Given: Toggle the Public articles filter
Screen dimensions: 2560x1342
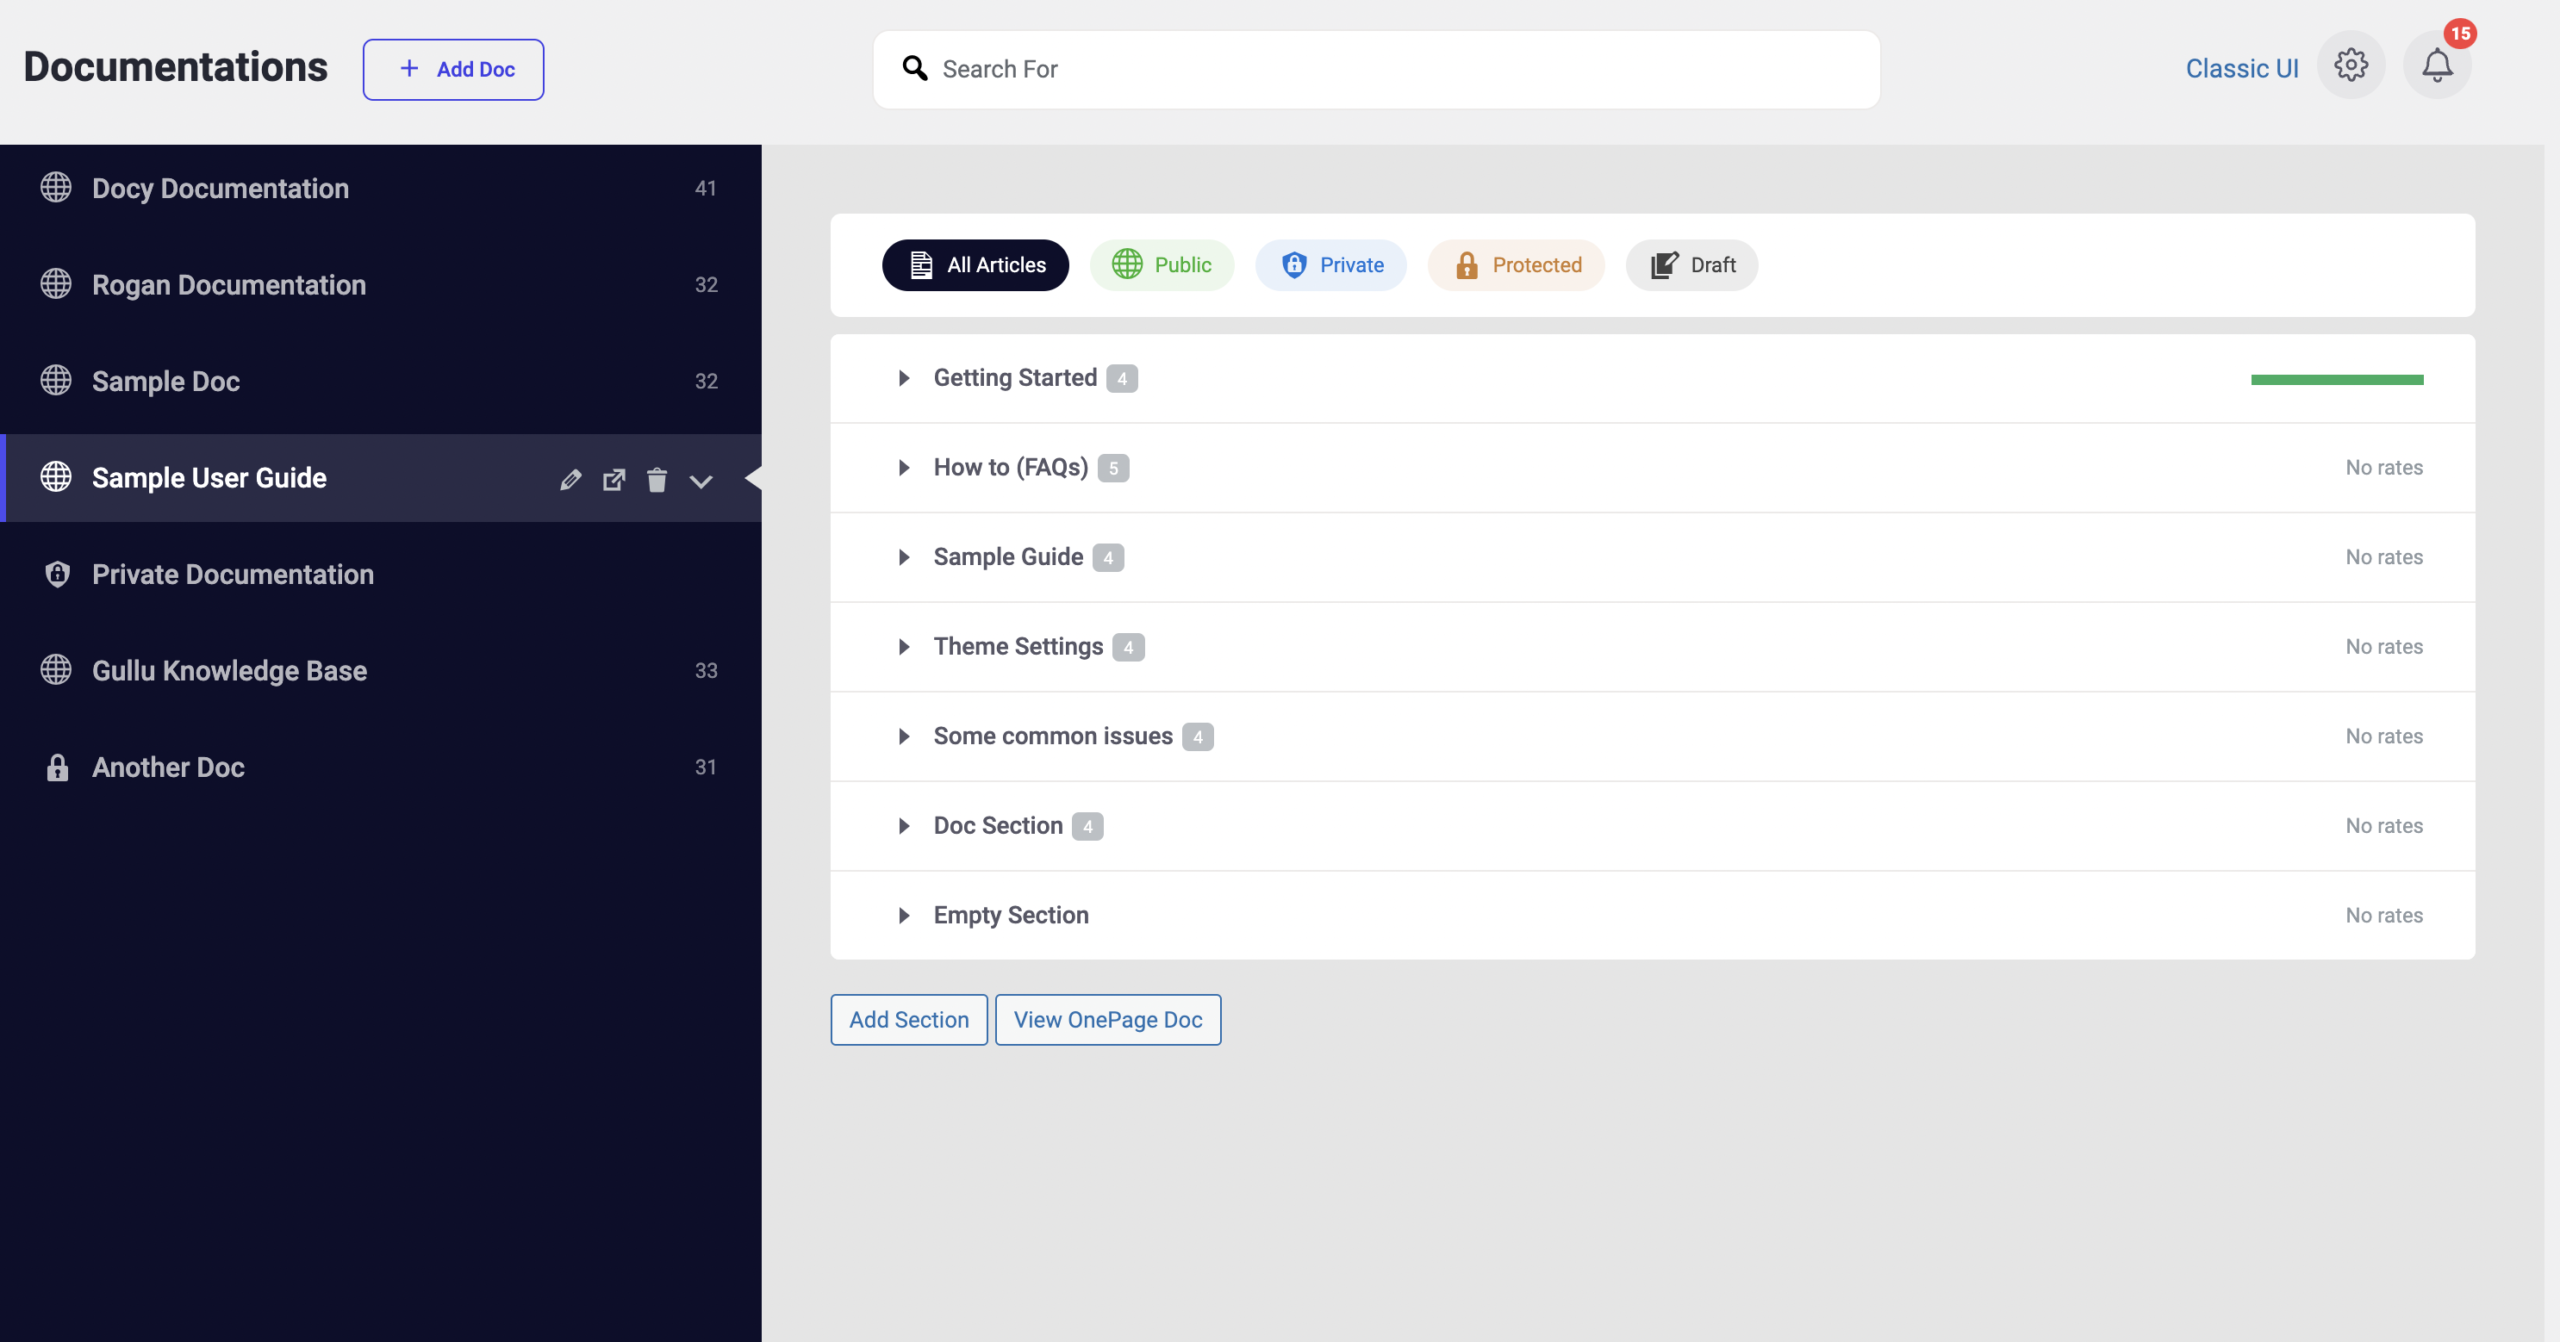Looking at the screenshot, I should [1161, 262].
